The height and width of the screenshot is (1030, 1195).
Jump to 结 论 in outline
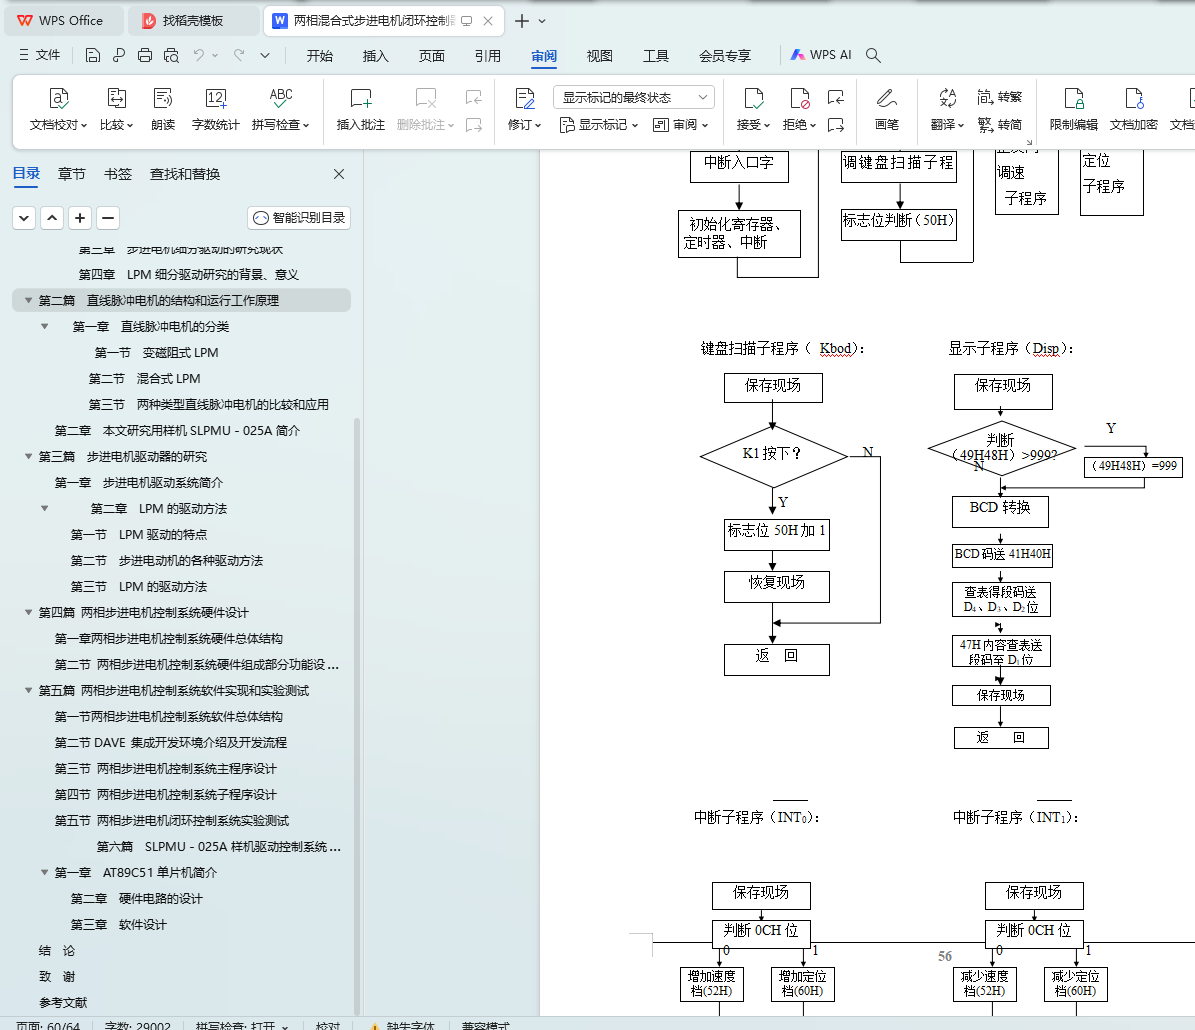tap(57, 951)
